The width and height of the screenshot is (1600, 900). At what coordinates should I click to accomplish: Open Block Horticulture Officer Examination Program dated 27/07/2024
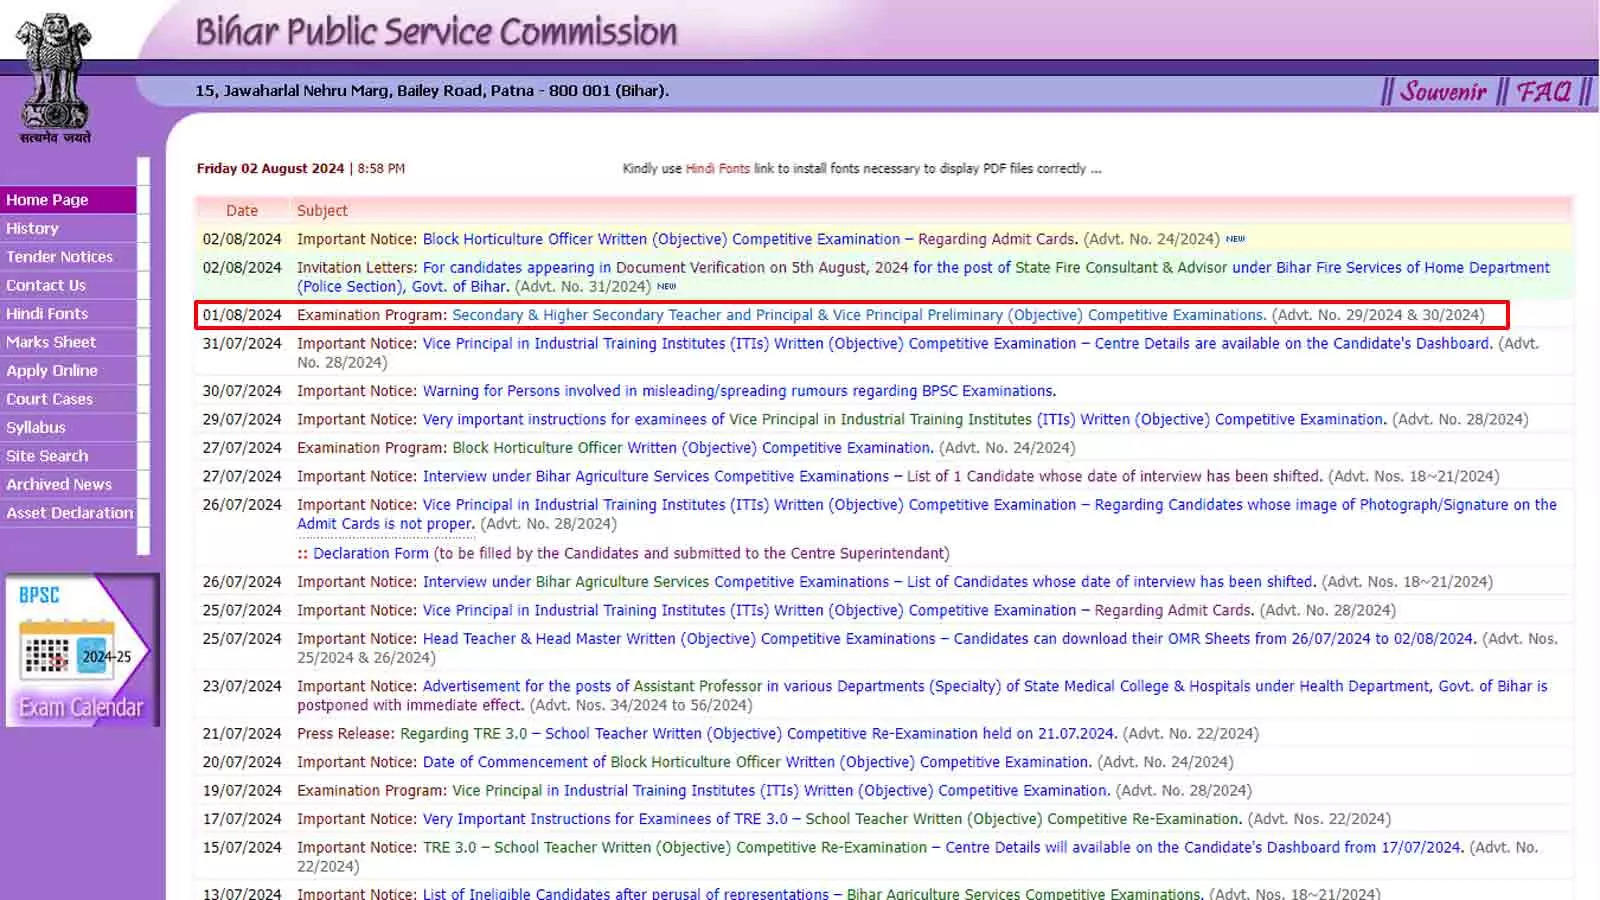693,448
